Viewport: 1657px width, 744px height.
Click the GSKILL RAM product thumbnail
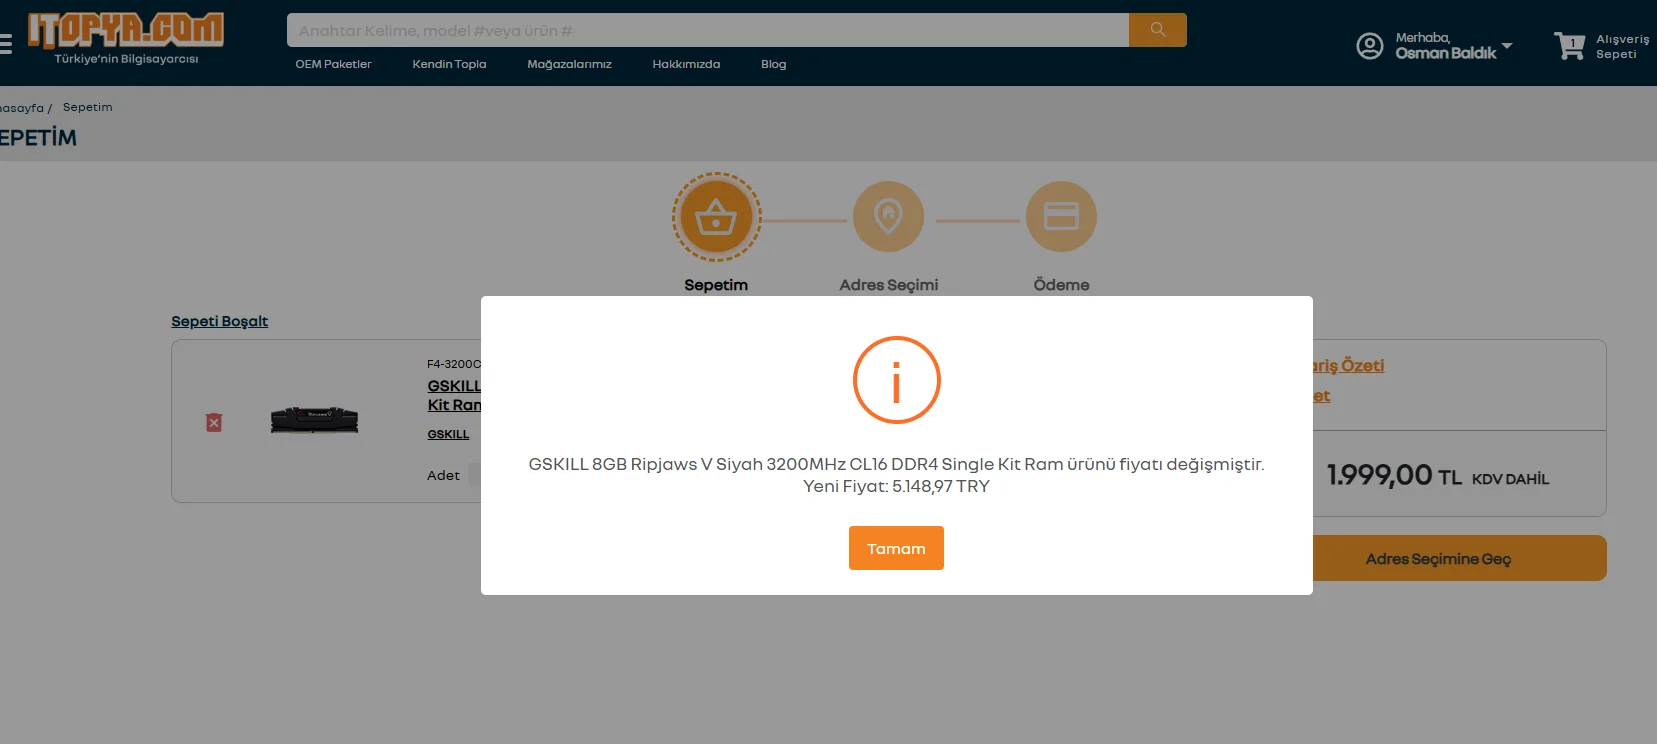pyautogui.click(x=314, y=420)
